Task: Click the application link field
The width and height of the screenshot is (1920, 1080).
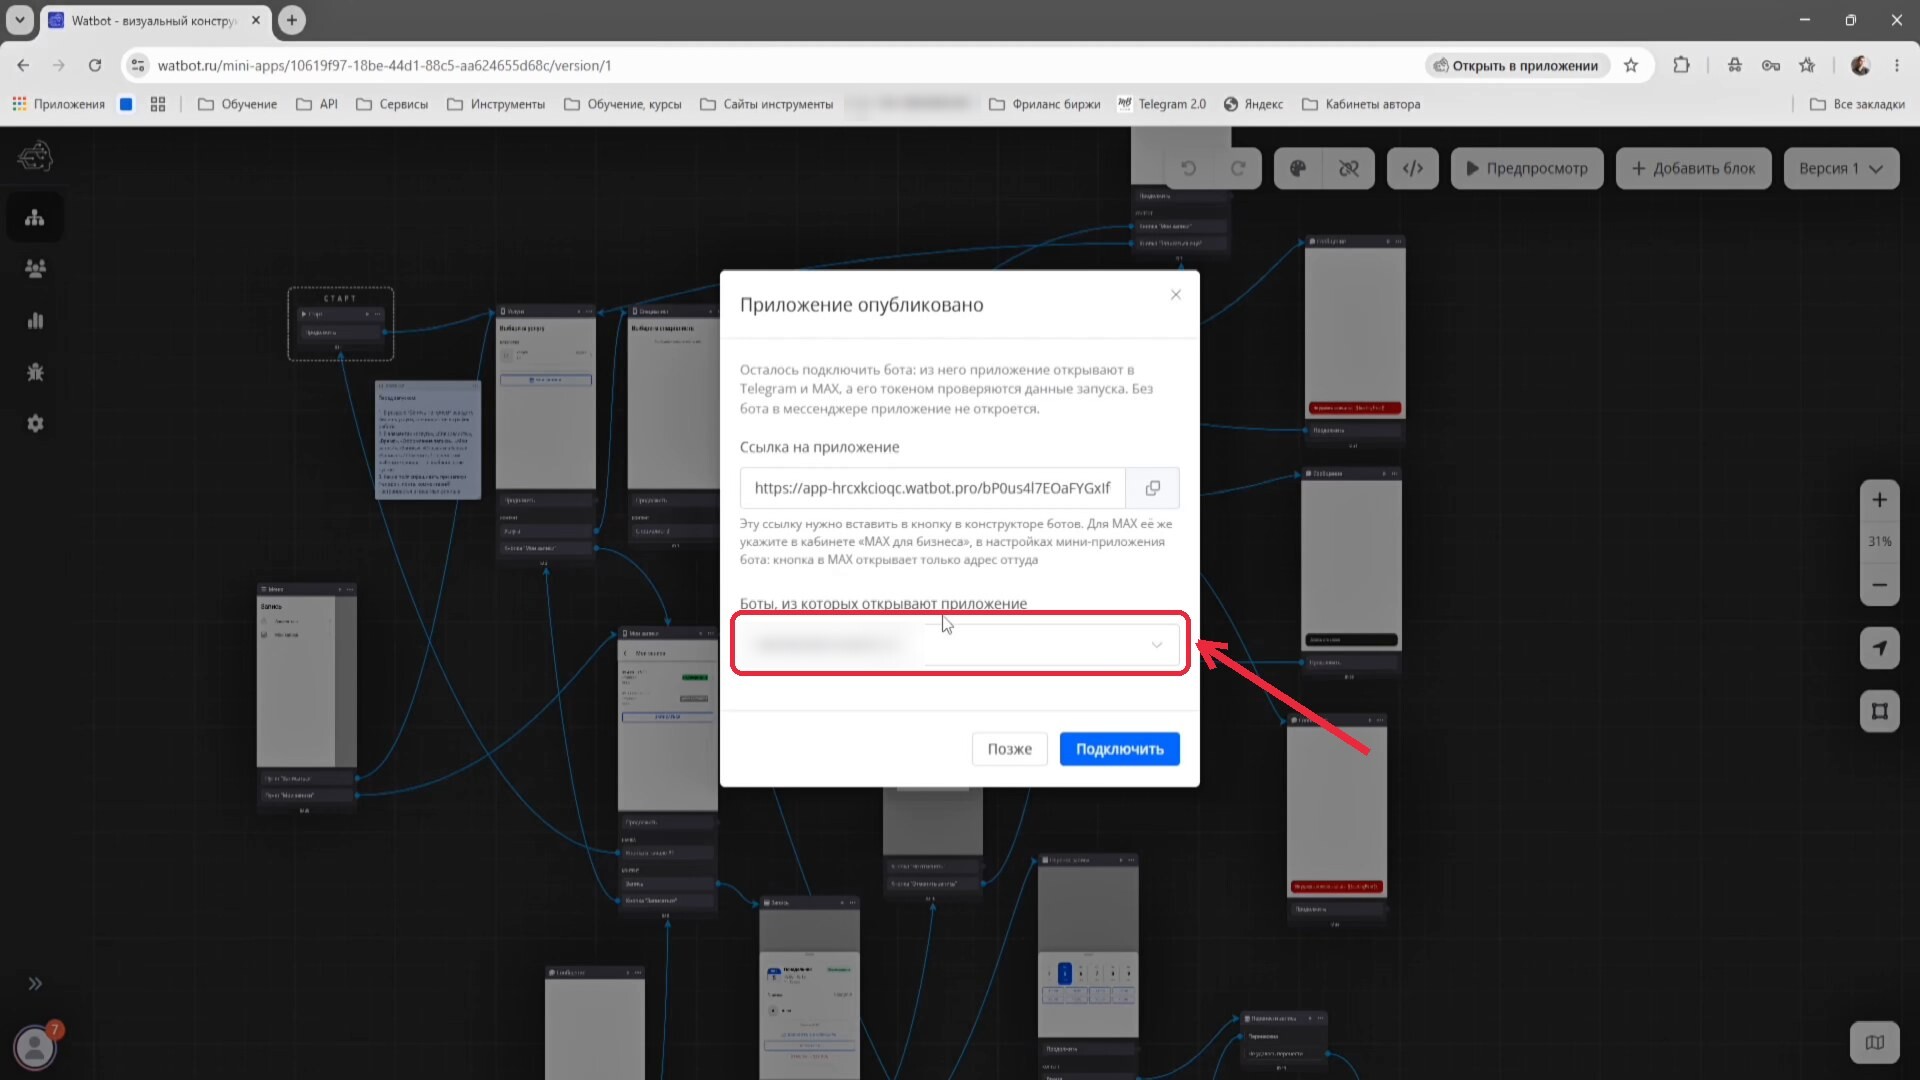Action: pyautogui.click(x=933, y=488)
